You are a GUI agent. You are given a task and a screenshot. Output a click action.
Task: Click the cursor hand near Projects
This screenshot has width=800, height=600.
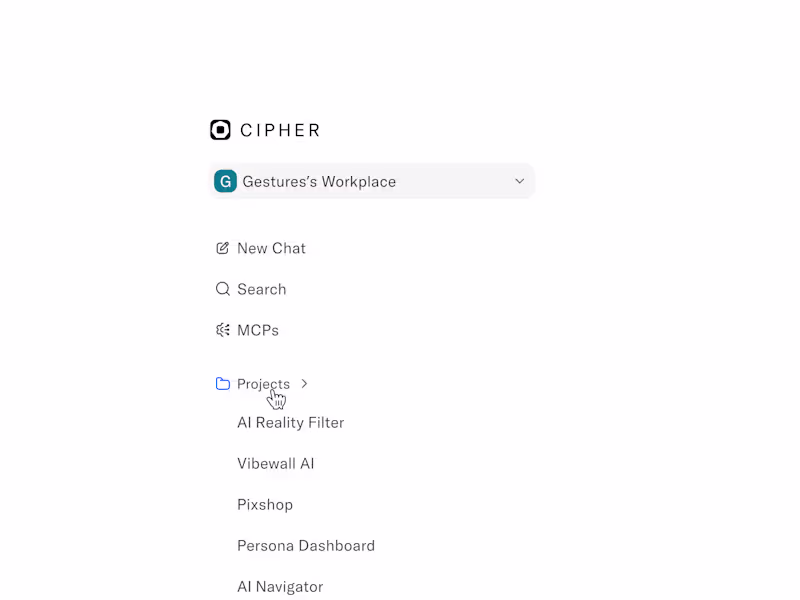[277, 398]
